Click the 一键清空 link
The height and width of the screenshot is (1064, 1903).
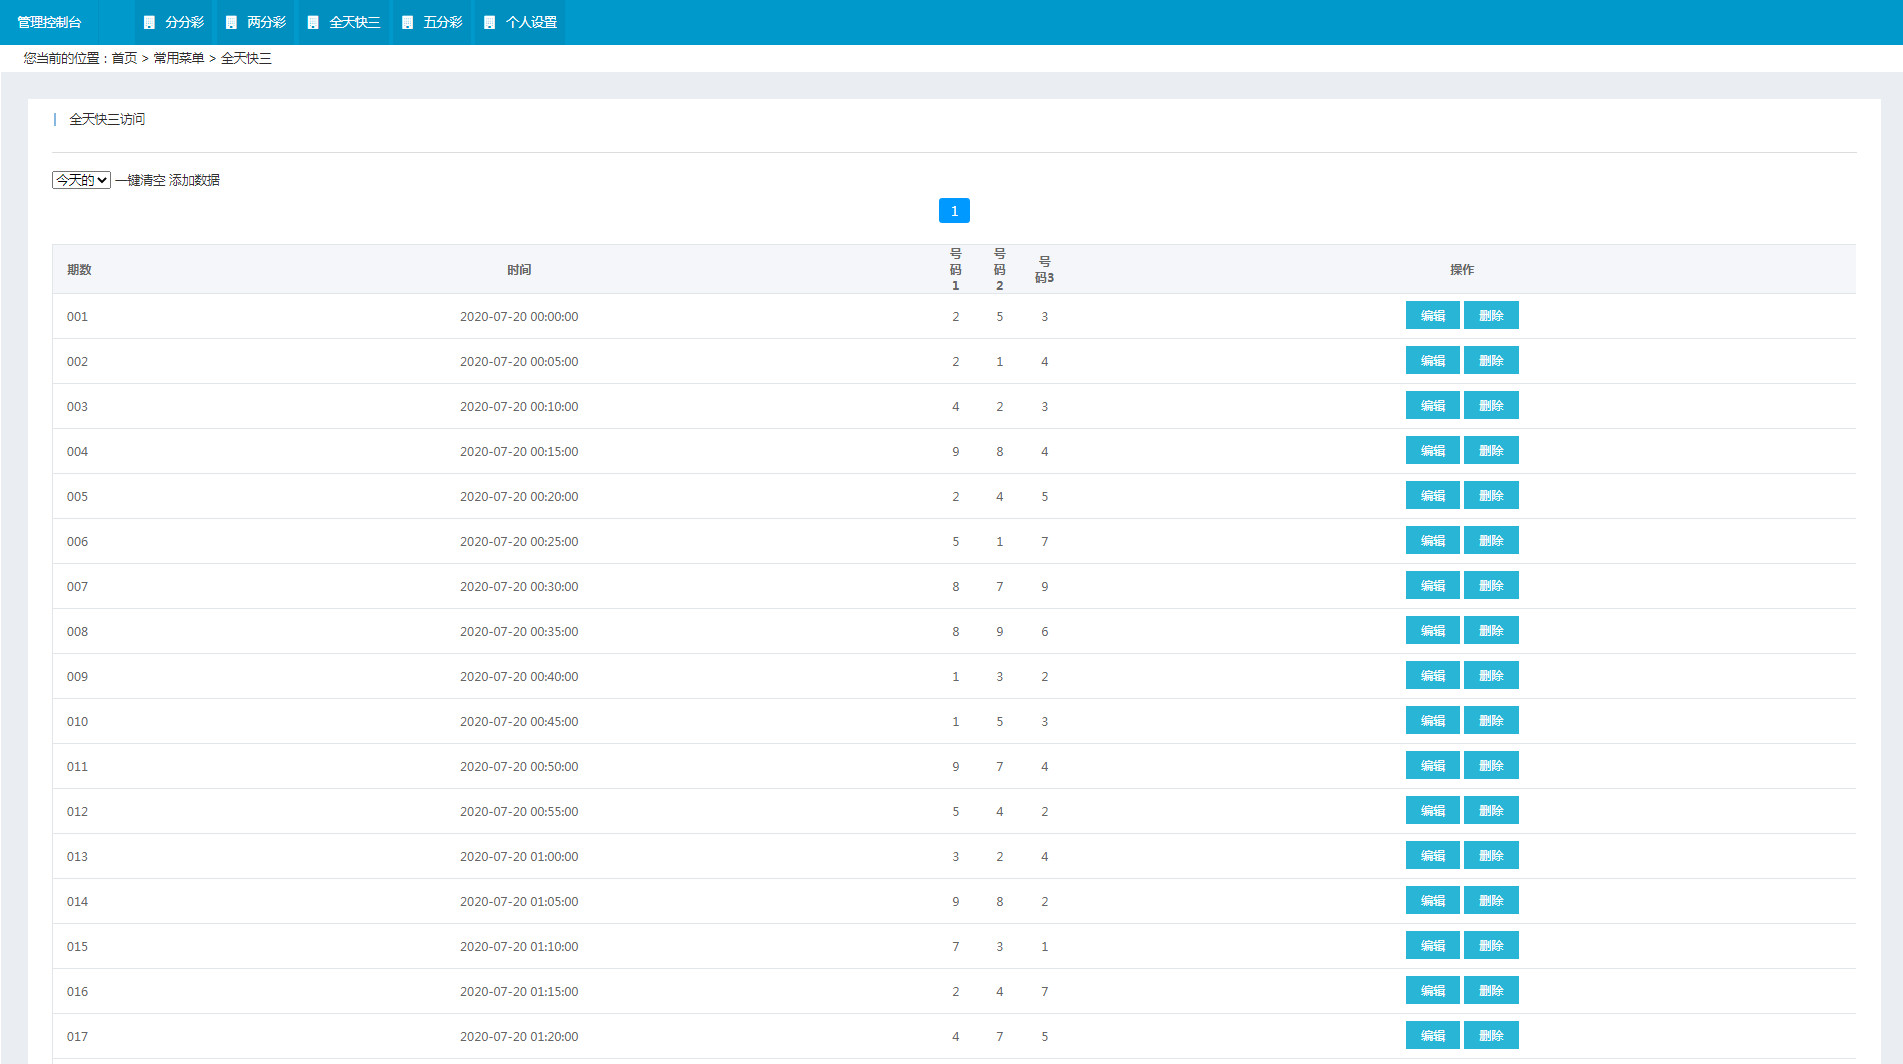pos(140,180)
